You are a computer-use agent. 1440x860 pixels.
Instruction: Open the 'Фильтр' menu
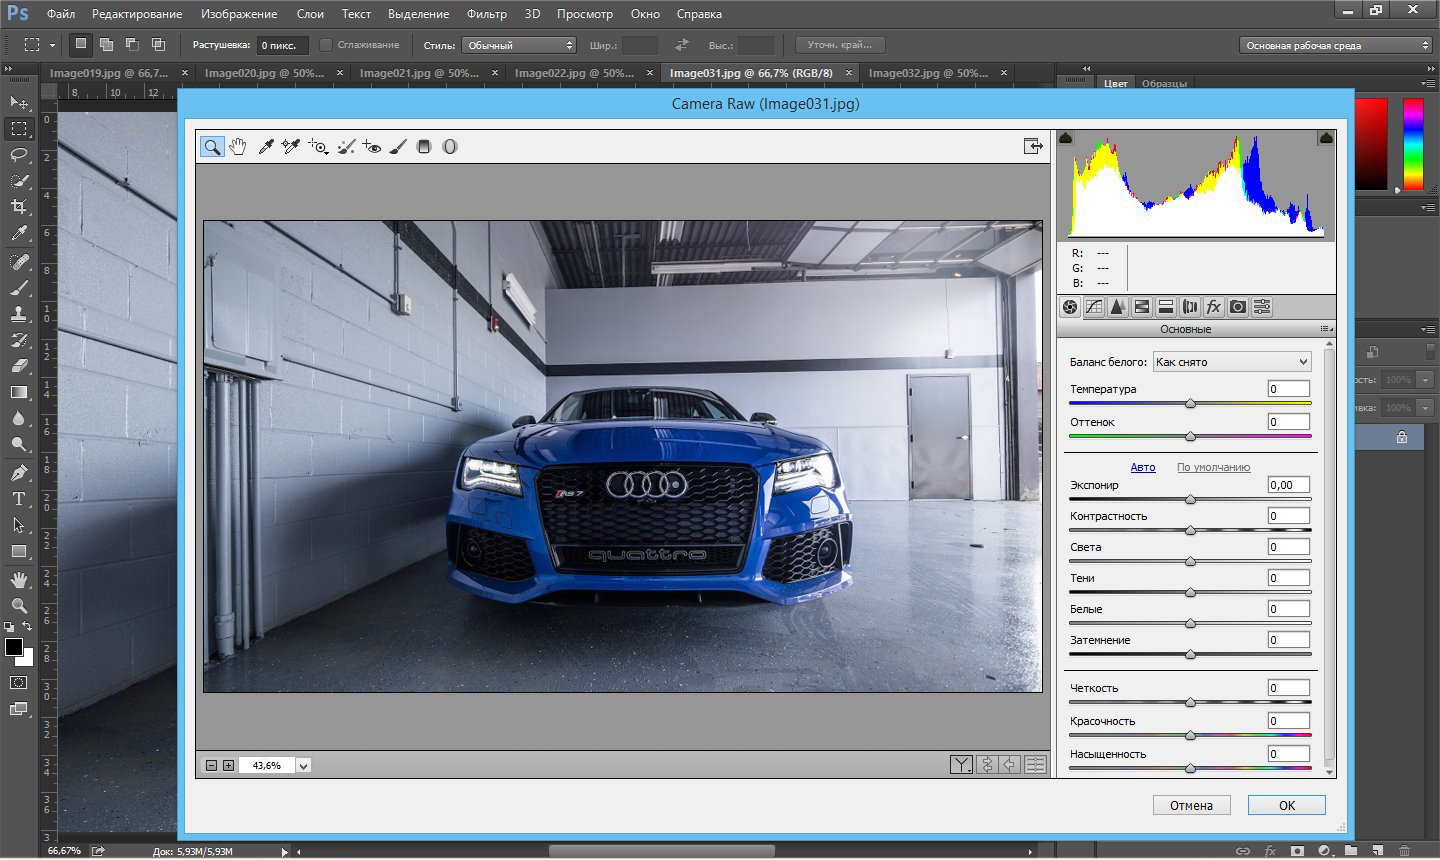click(487, 14)
